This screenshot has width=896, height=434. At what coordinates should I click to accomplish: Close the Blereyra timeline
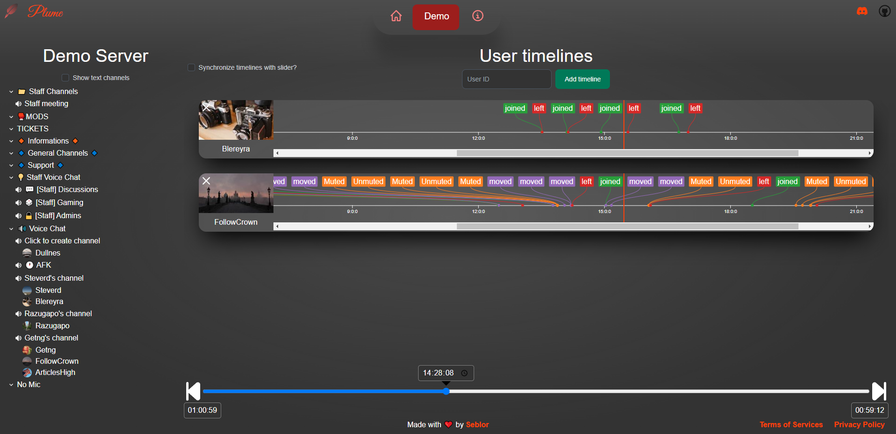tap(207, 107)
